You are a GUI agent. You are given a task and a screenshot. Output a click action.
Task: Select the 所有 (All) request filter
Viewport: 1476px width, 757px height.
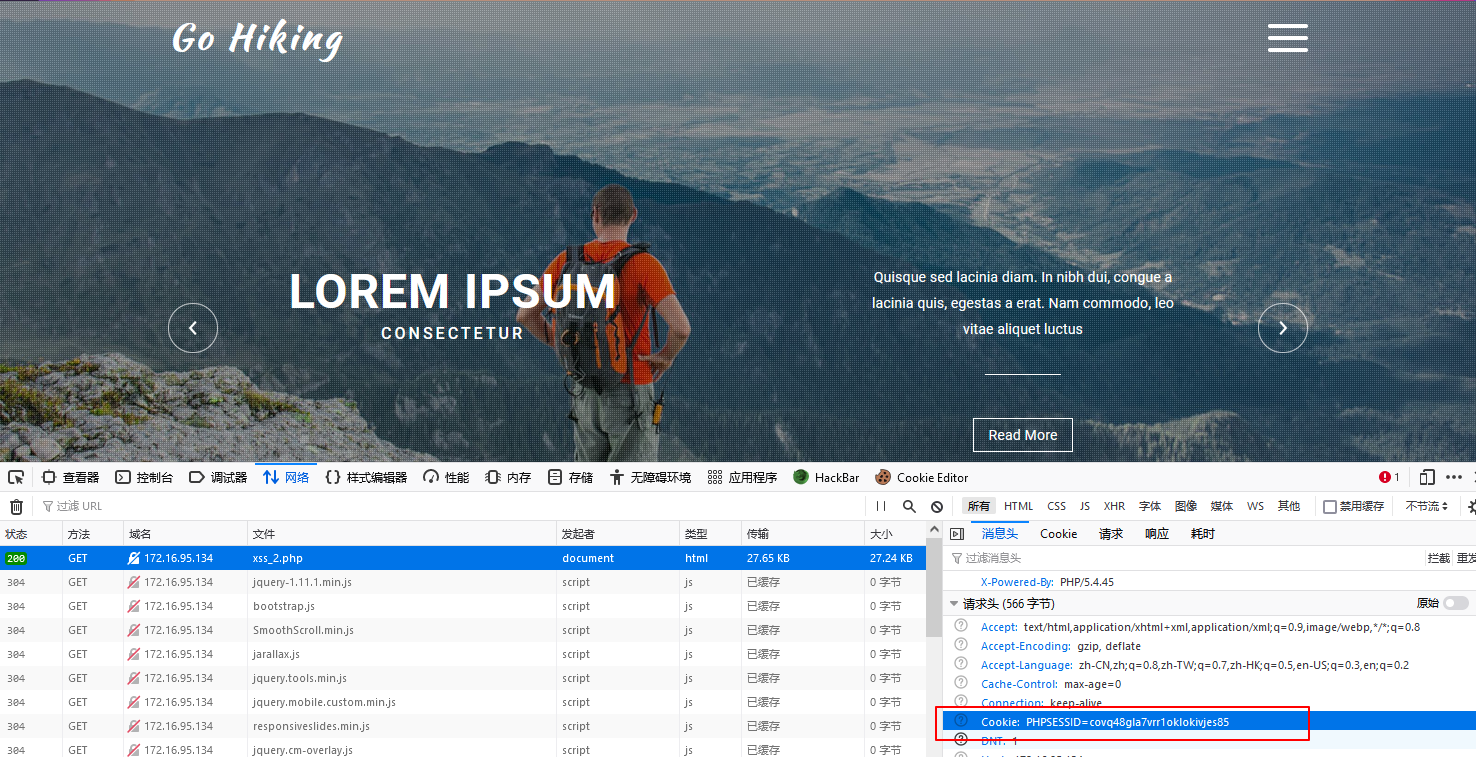coord(979,507)
